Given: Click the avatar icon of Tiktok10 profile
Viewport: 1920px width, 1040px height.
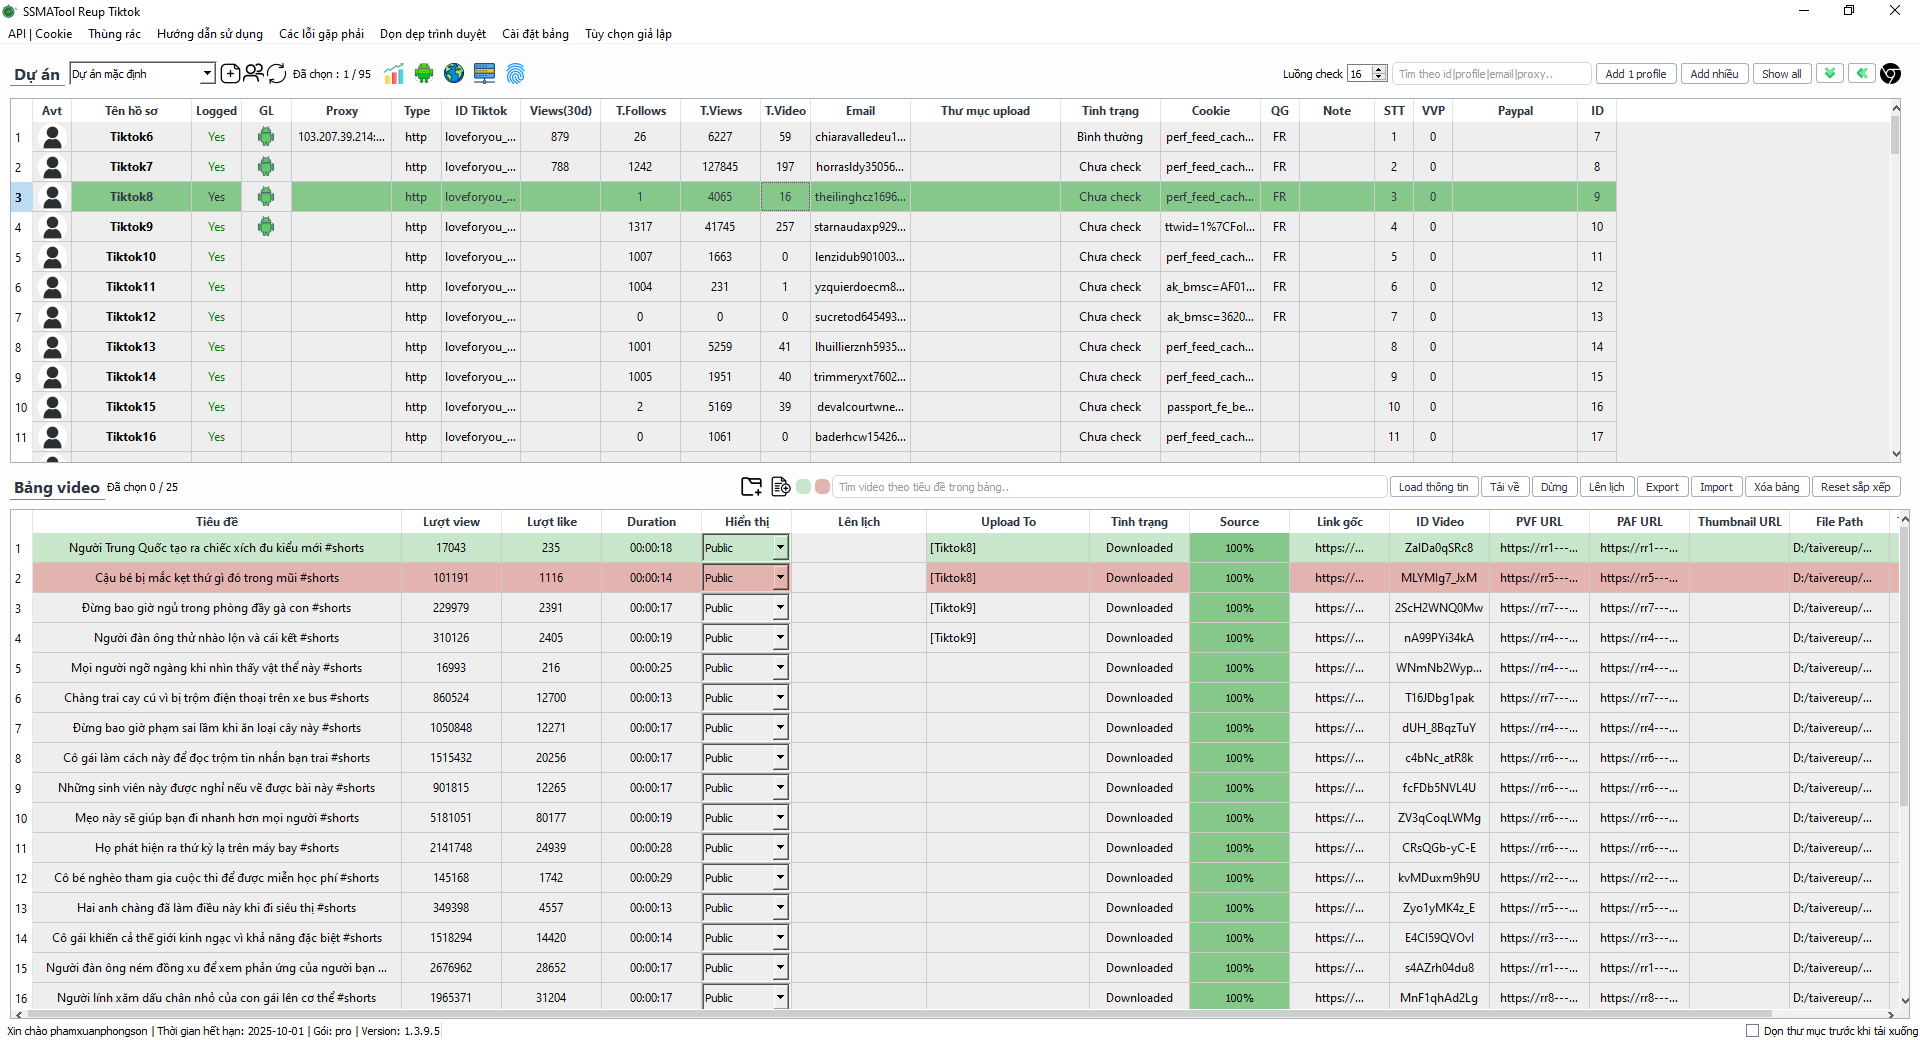Looking at the screenshot, I should point(52,257).
